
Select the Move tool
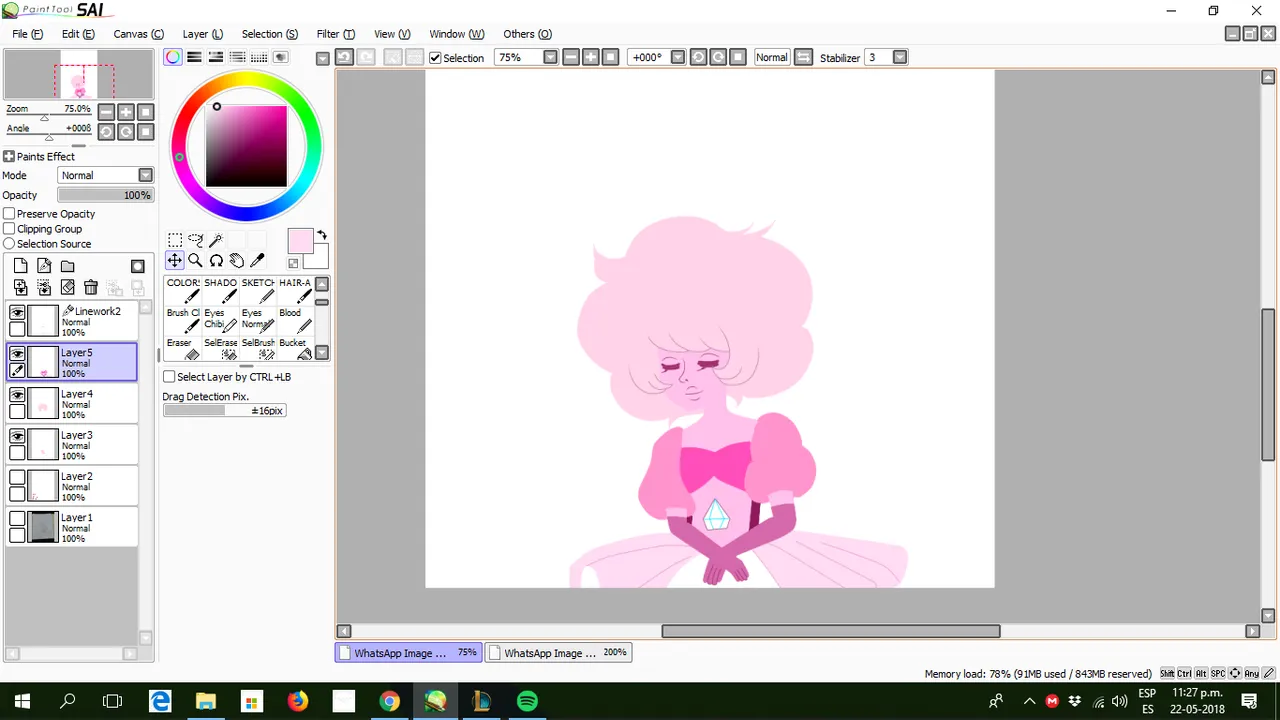point(175,260)
